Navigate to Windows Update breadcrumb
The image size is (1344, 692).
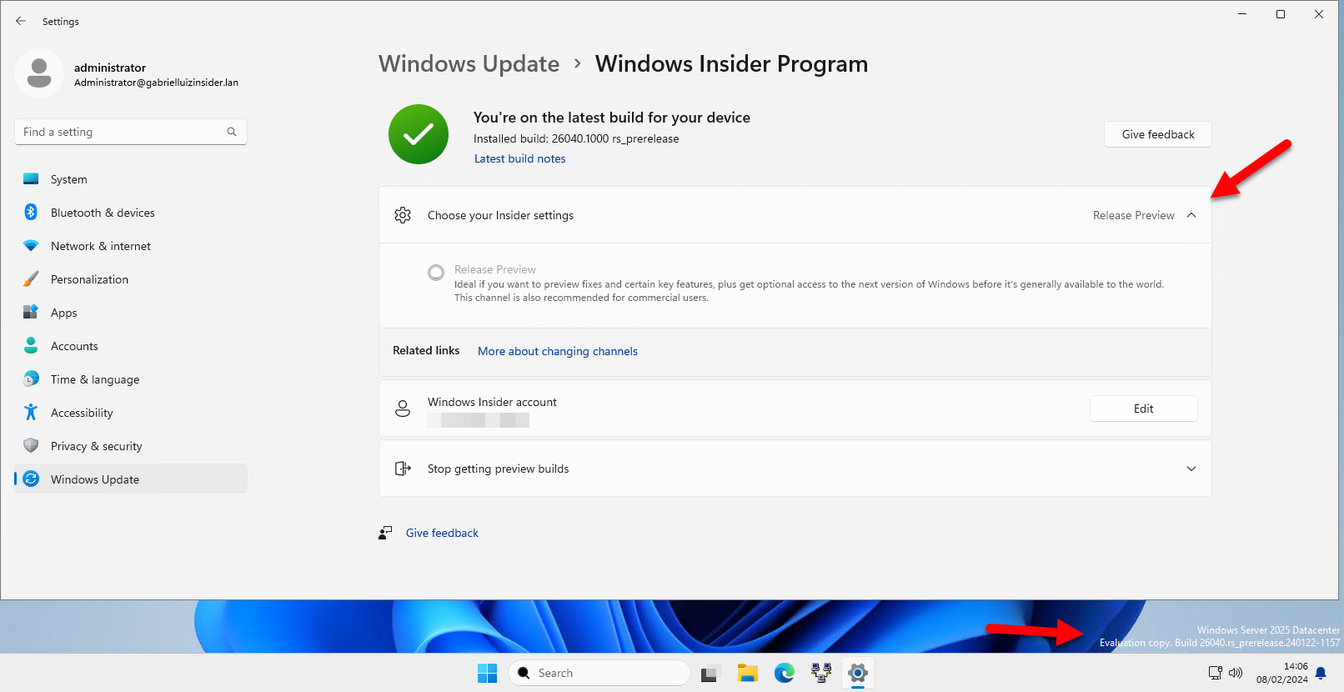tap(469, 64)
